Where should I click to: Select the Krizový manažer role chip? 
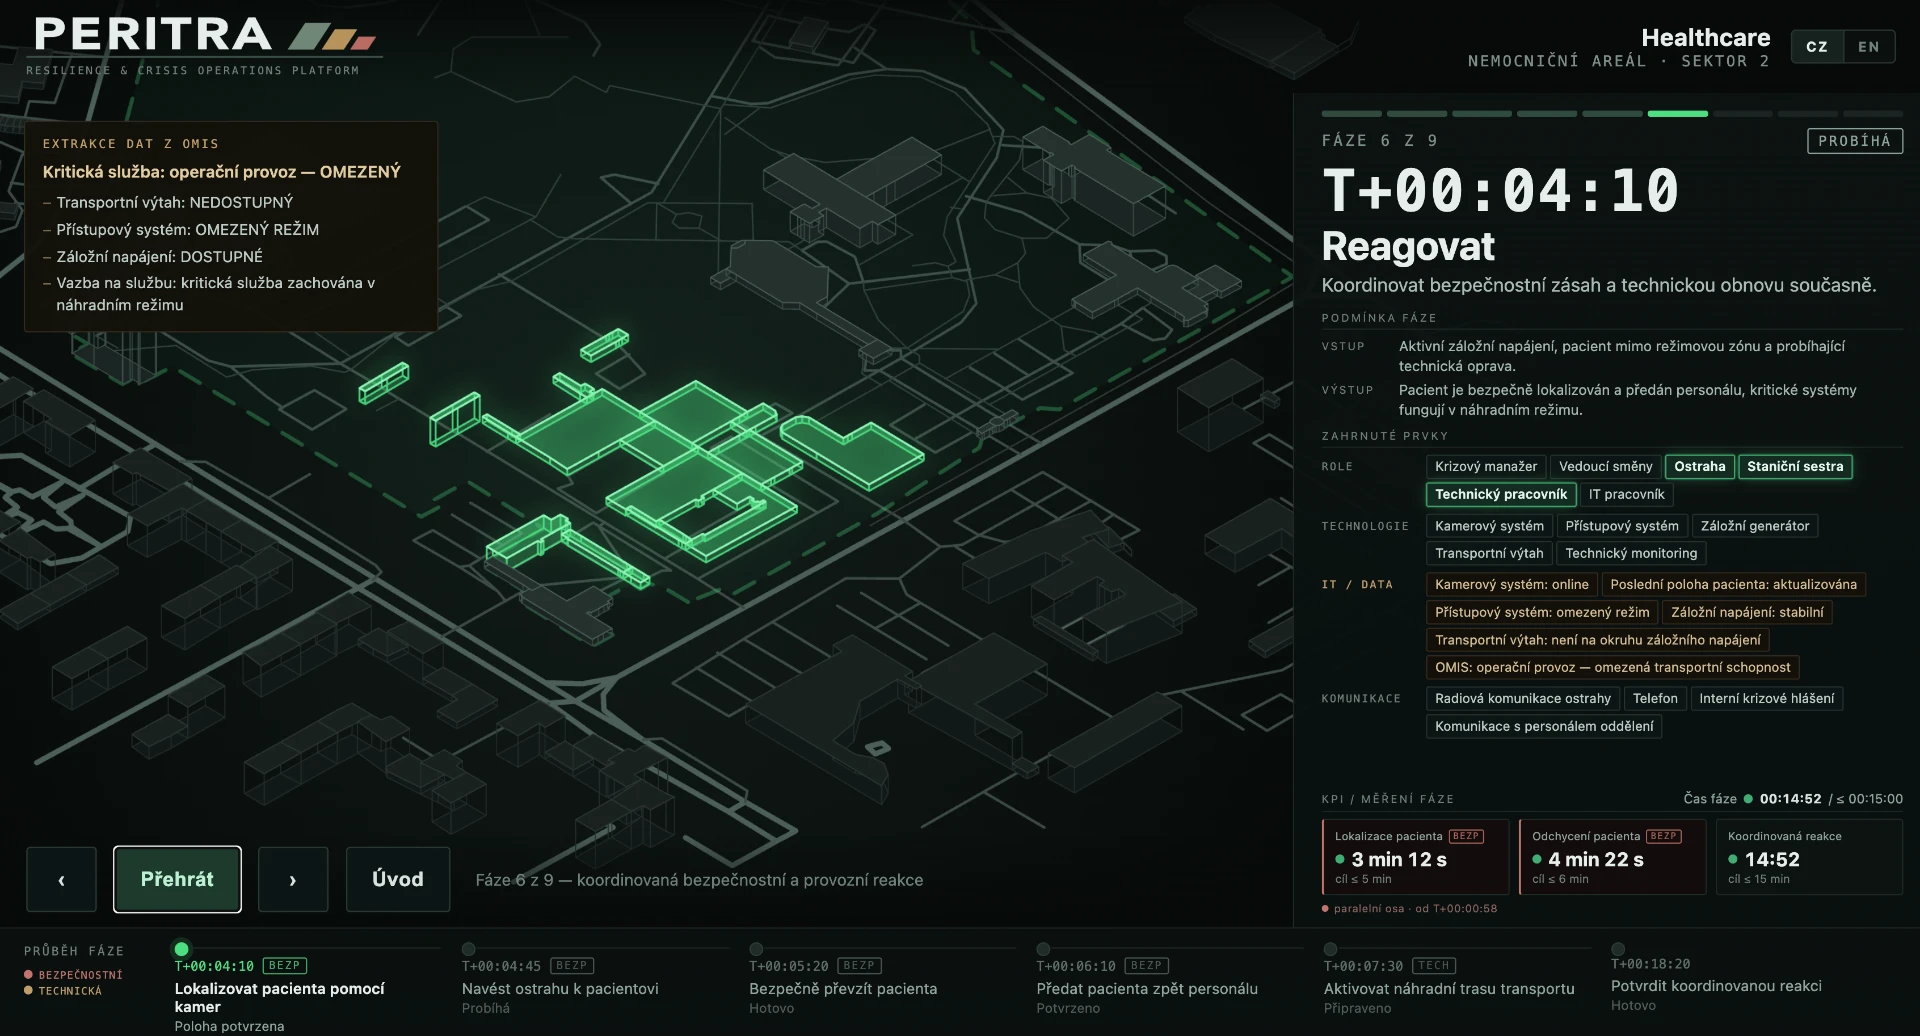[1486, 467]
